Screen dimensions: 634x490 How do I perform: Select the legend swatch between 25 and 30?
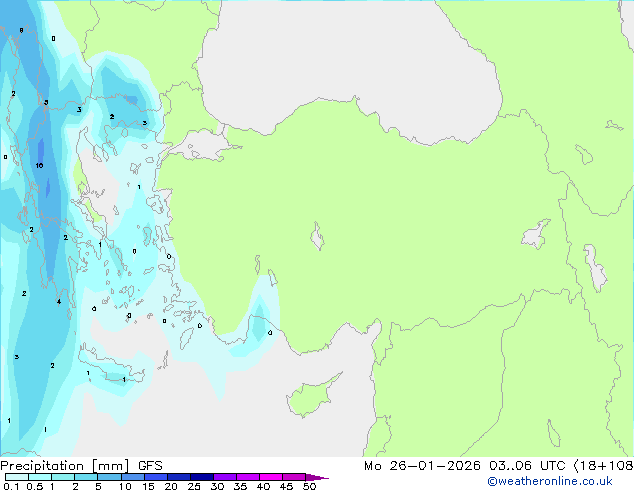202,477
